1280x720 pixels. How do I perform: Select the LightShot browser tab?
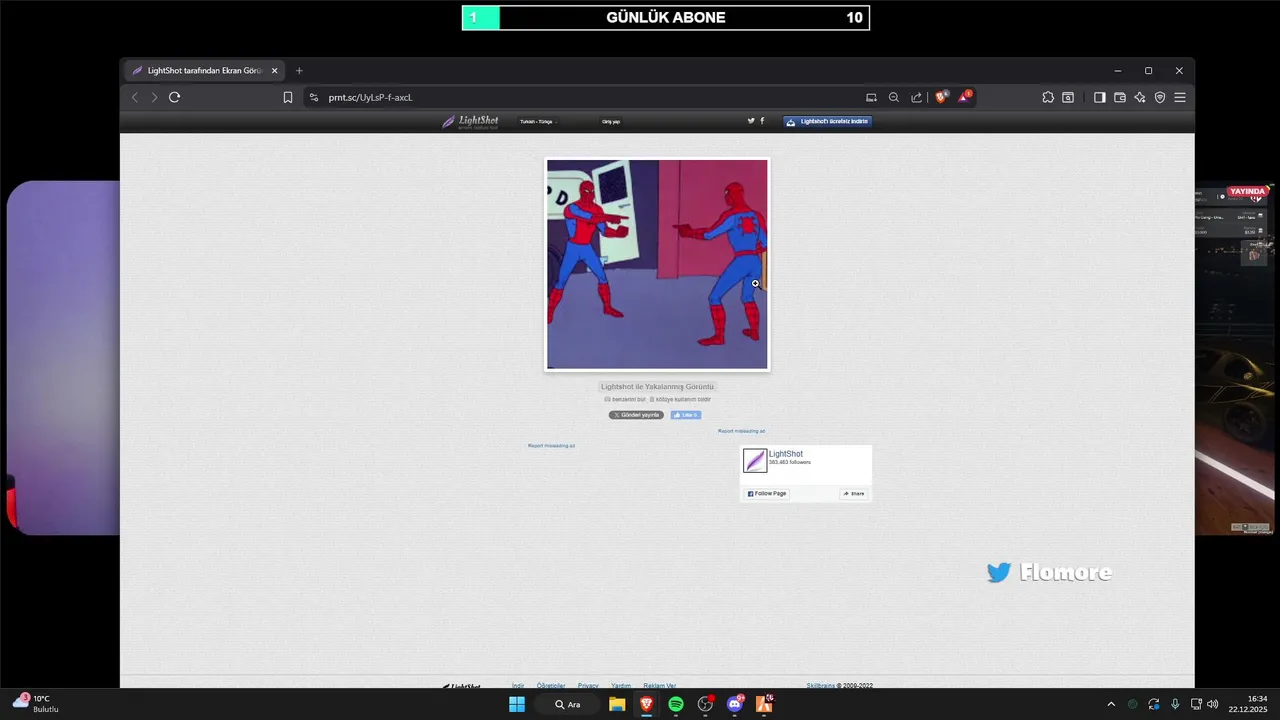pos(204,71)
